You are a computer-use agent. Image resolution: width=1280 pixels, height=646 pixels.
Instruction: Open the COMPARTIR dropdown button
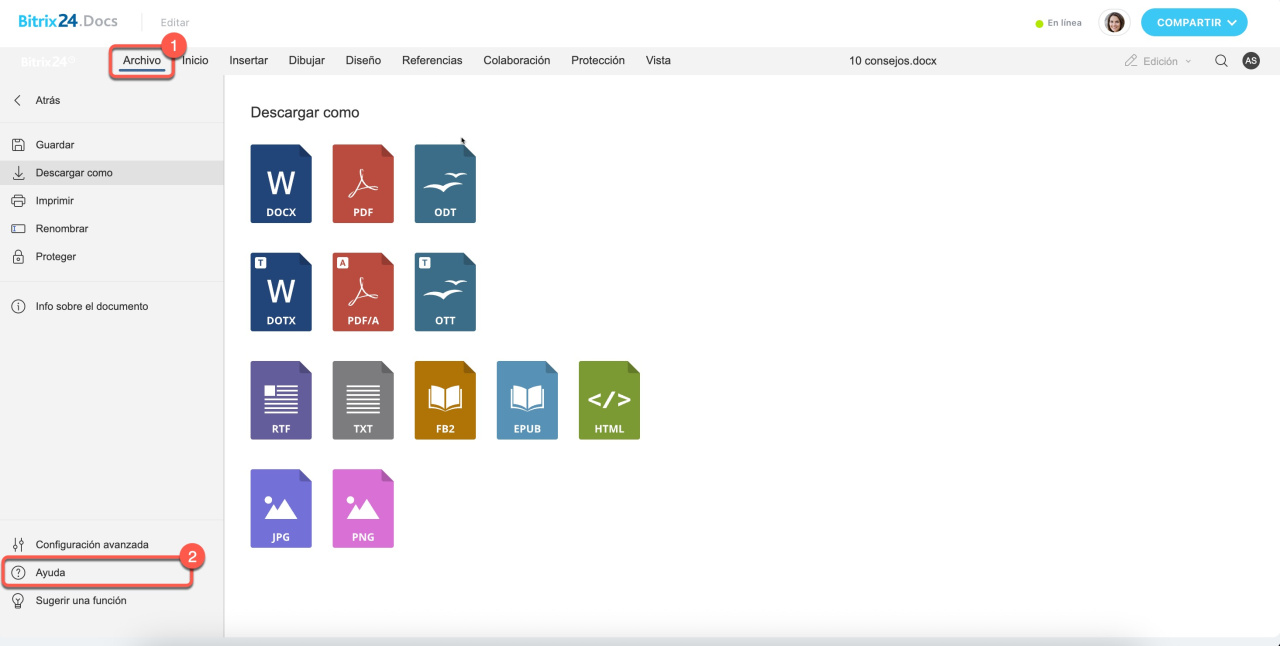(x=1194, y=23)
